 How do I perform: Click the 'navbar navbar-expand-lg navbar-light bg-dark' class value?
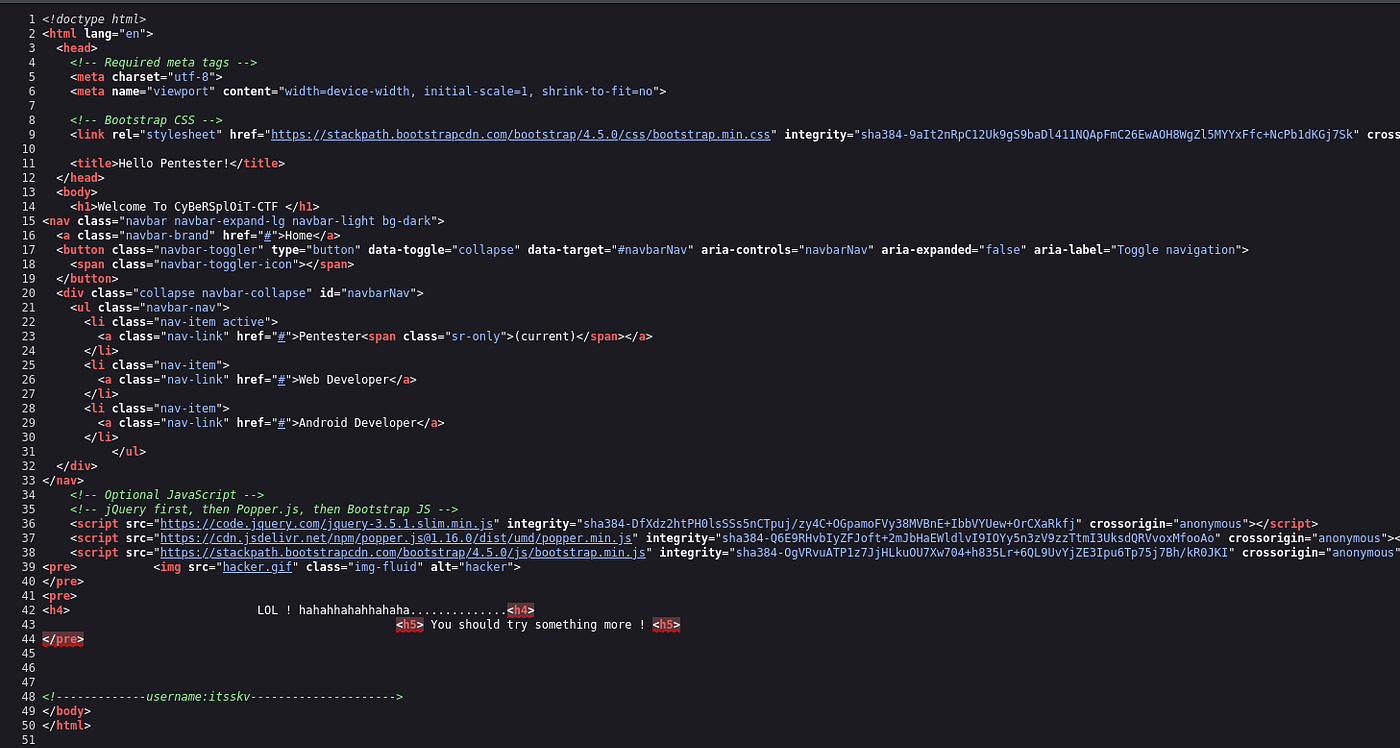(x=278, y=221)
